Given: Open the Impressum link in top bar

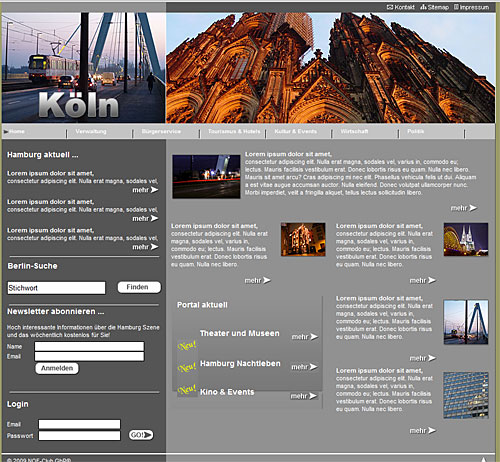Looking at the screenshot, I should pos(474,7).
